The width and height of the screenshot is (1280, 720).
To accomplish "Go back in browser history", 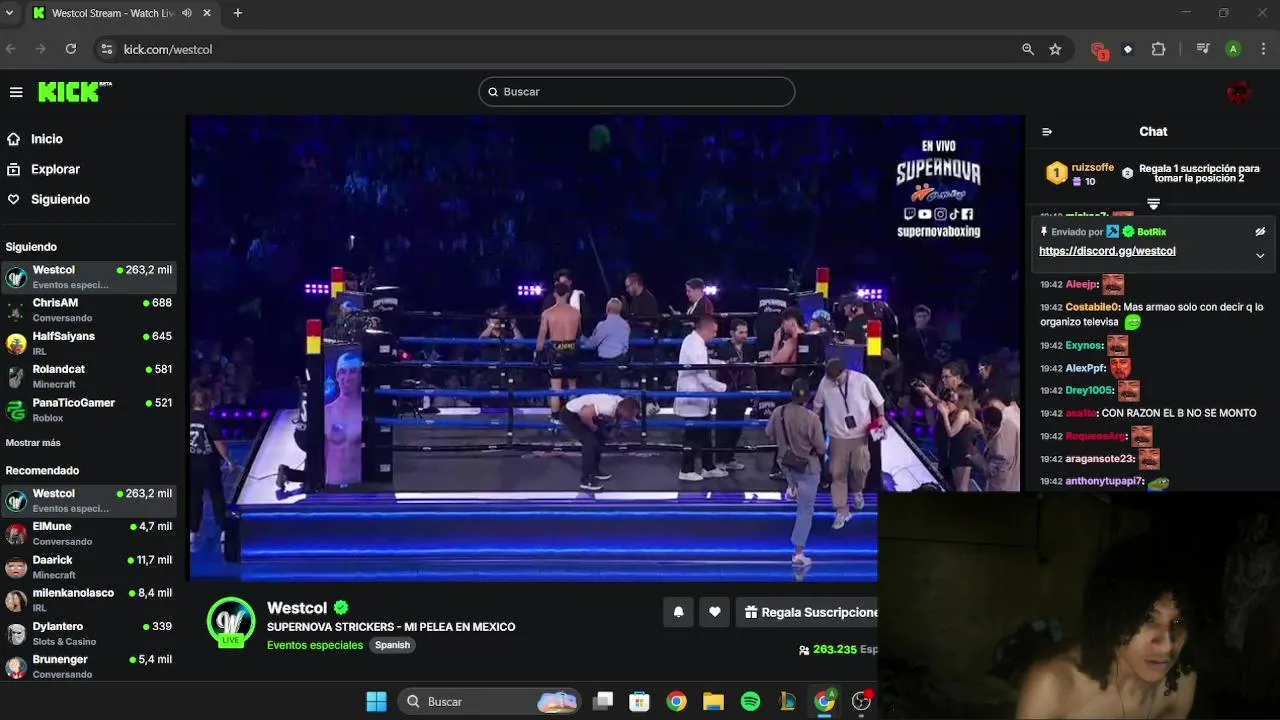I will click(x=11, y=49).
